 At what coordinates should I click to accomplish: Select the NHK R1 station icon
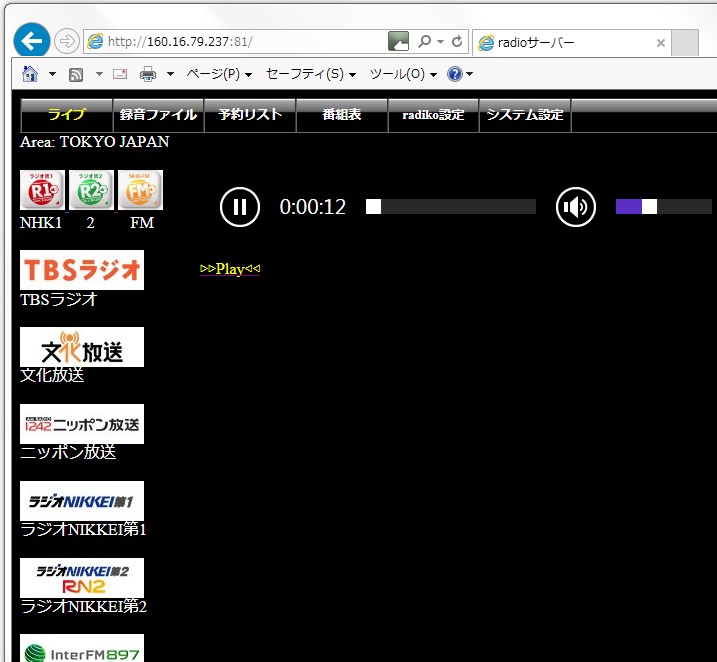(43, 190)
